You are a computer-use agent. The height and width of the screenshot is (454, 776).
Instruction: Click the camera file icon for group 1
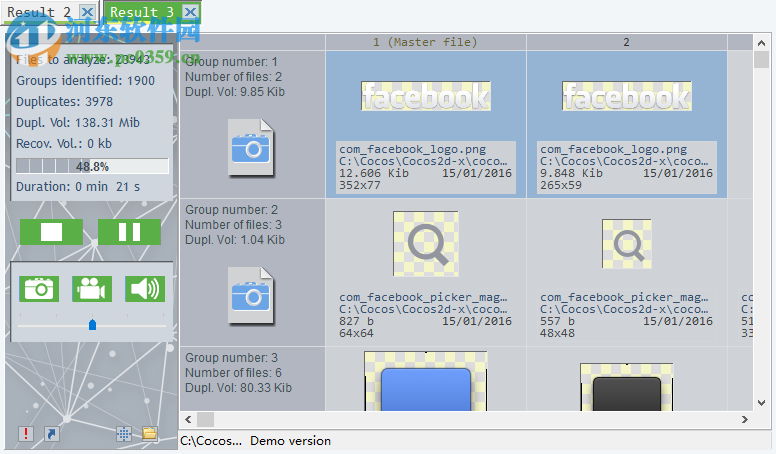tap(251, 148)
